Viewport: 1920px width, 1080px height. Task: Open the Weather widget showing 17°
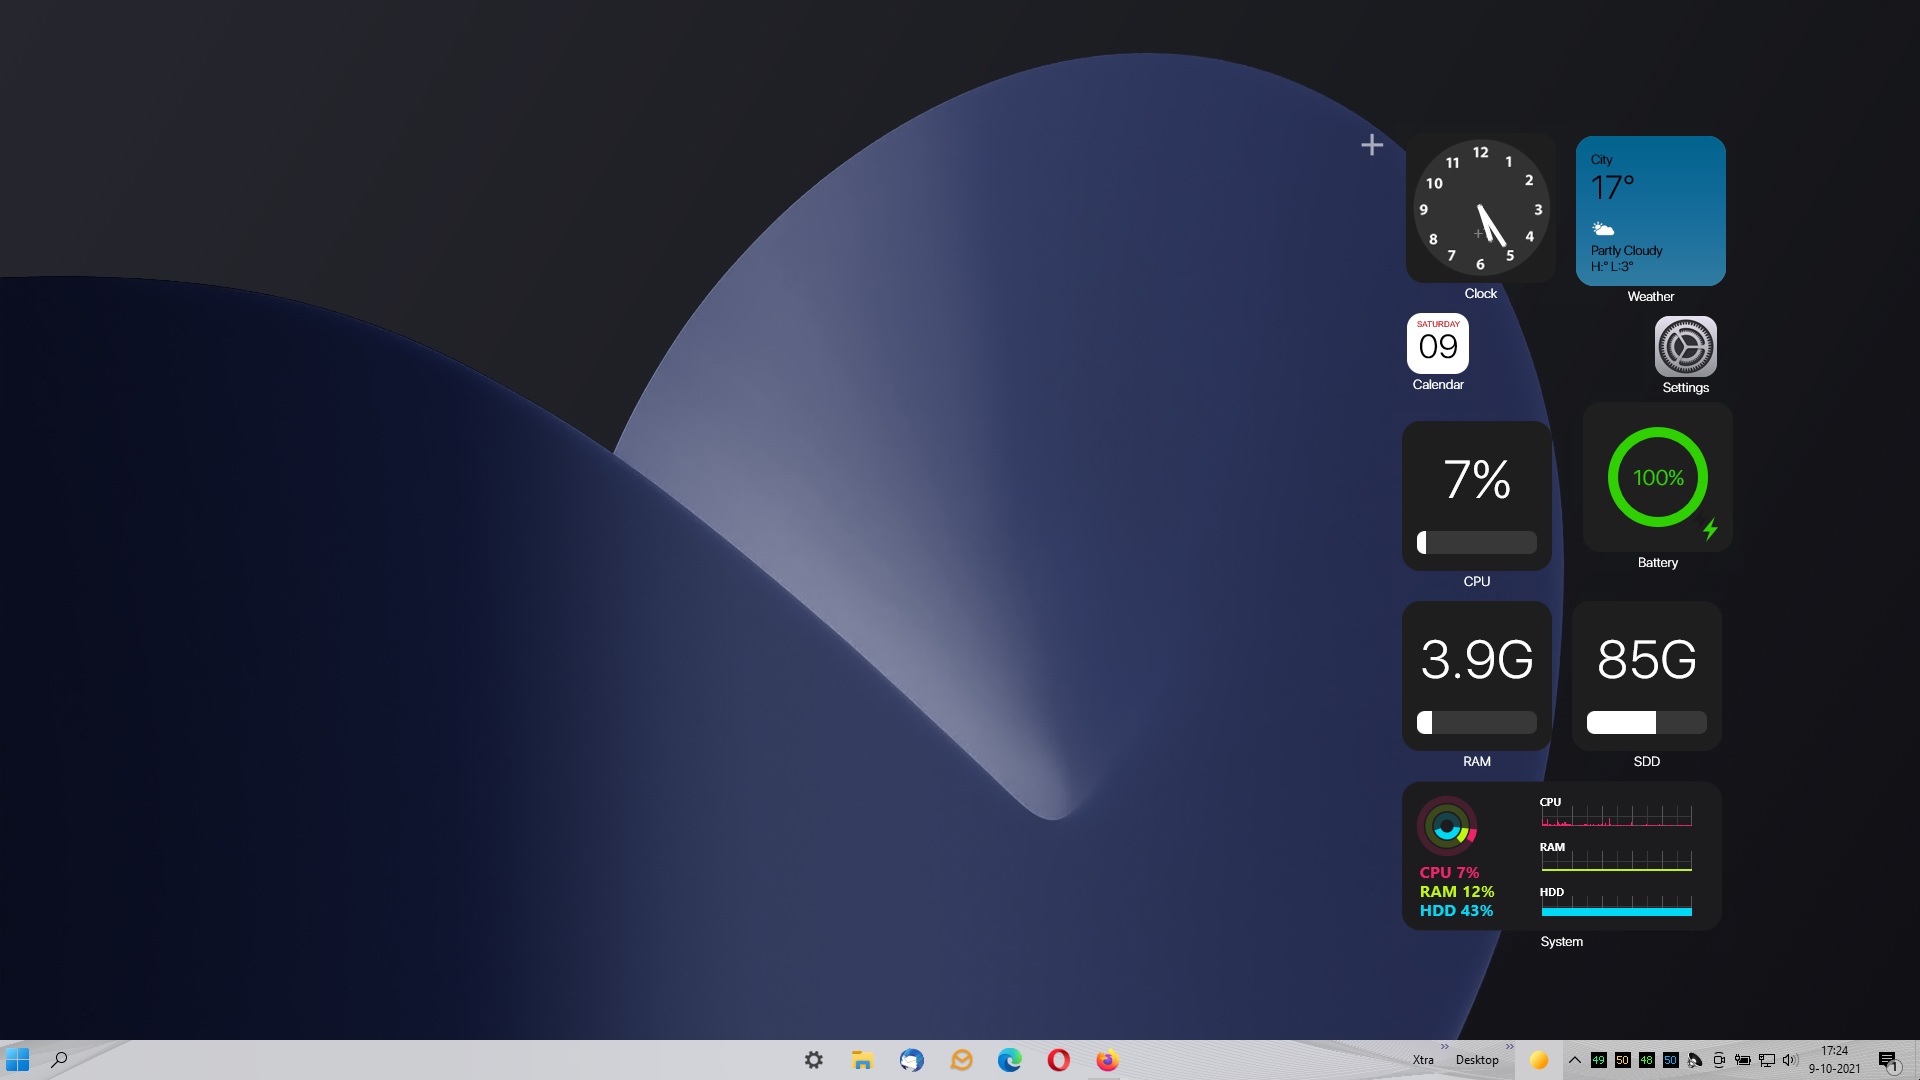[x=1651, y=211]
